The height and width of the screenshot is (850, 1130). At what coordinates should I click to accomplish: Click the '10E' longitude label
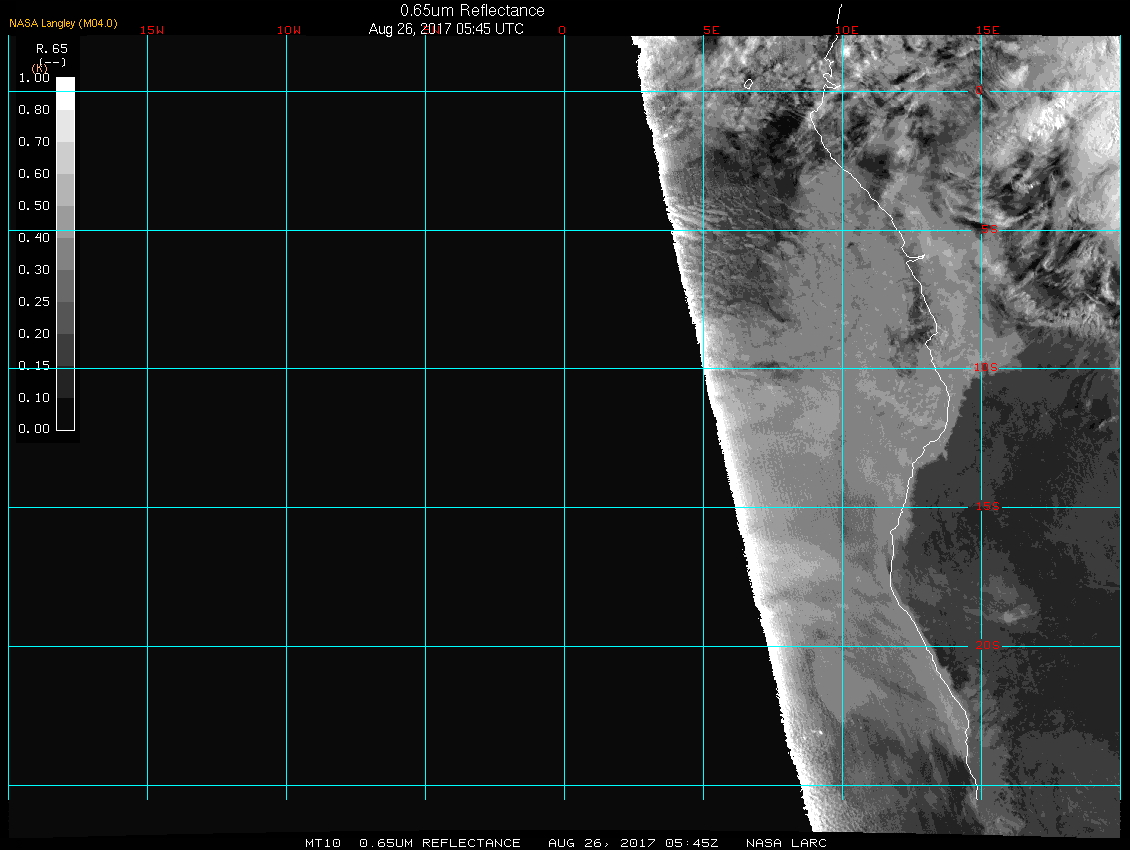click(847, 30)
